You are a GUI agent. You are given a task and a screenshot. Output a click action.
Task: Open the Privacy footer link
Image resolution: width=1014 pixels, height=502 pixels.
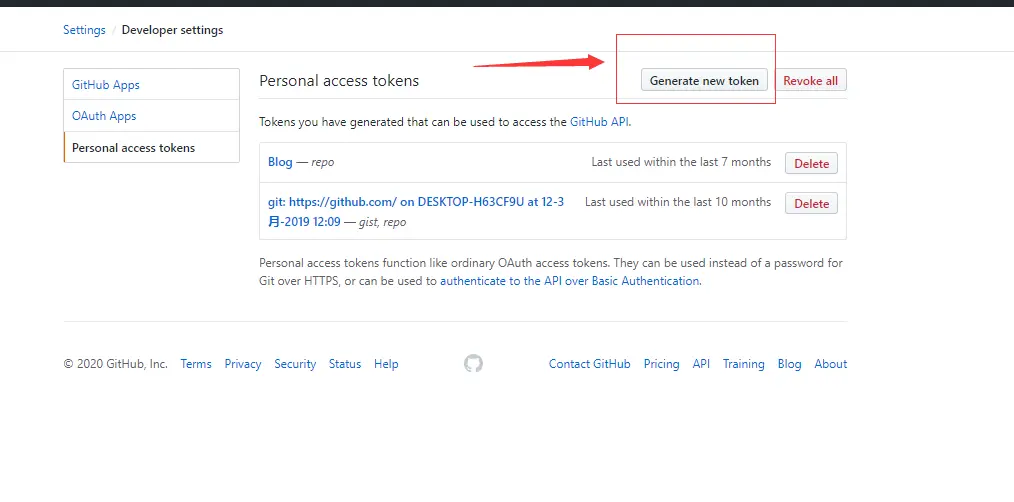[243, 364]
